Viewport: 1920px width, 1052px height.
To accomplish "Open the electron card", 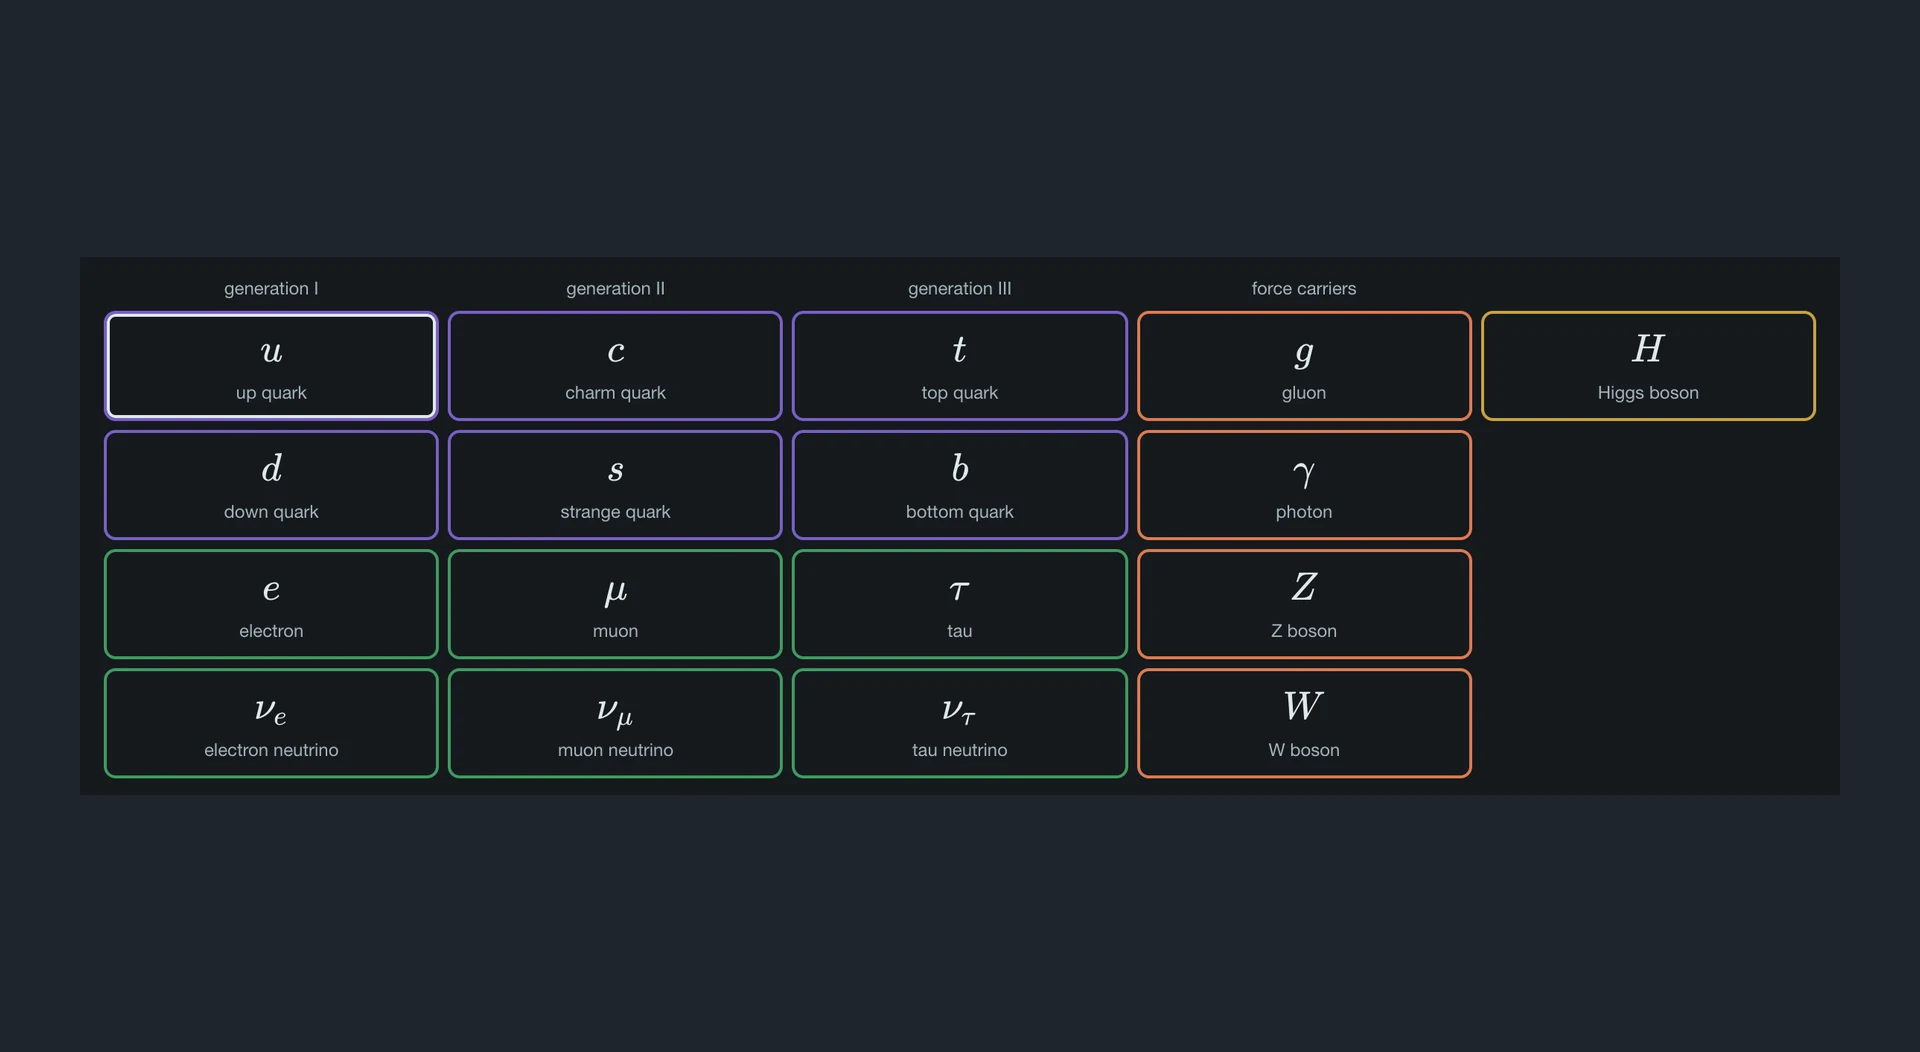I will [271, 604].
